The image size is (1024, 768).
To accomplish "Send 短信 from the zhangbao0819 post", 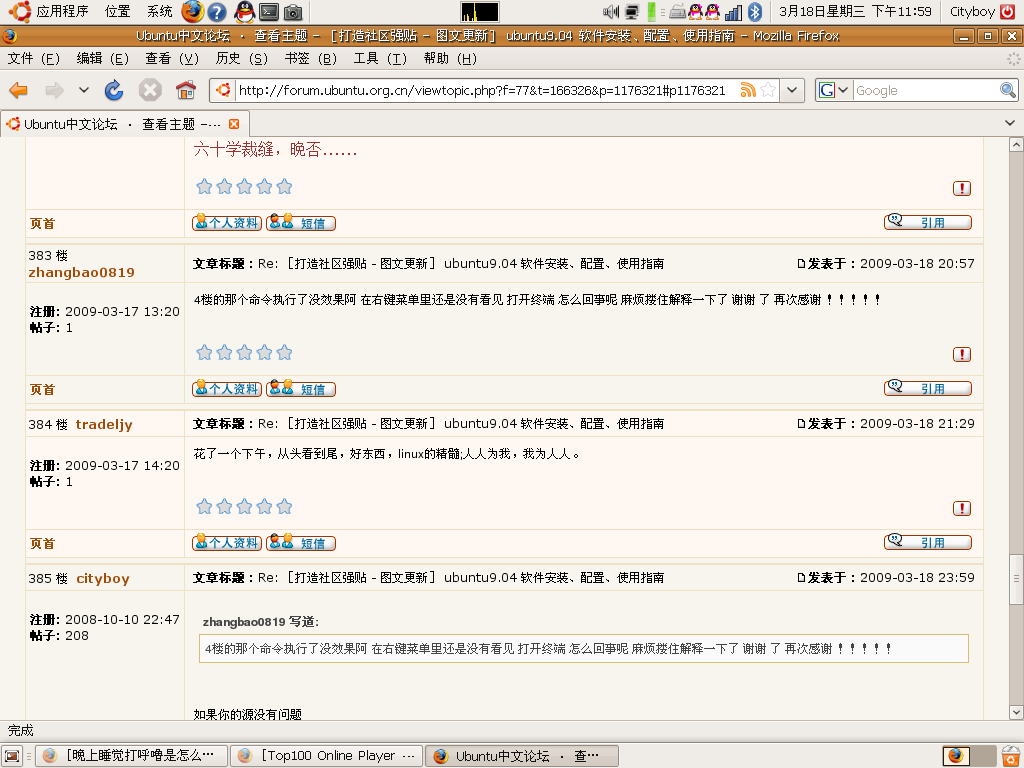I will point(300,389).
